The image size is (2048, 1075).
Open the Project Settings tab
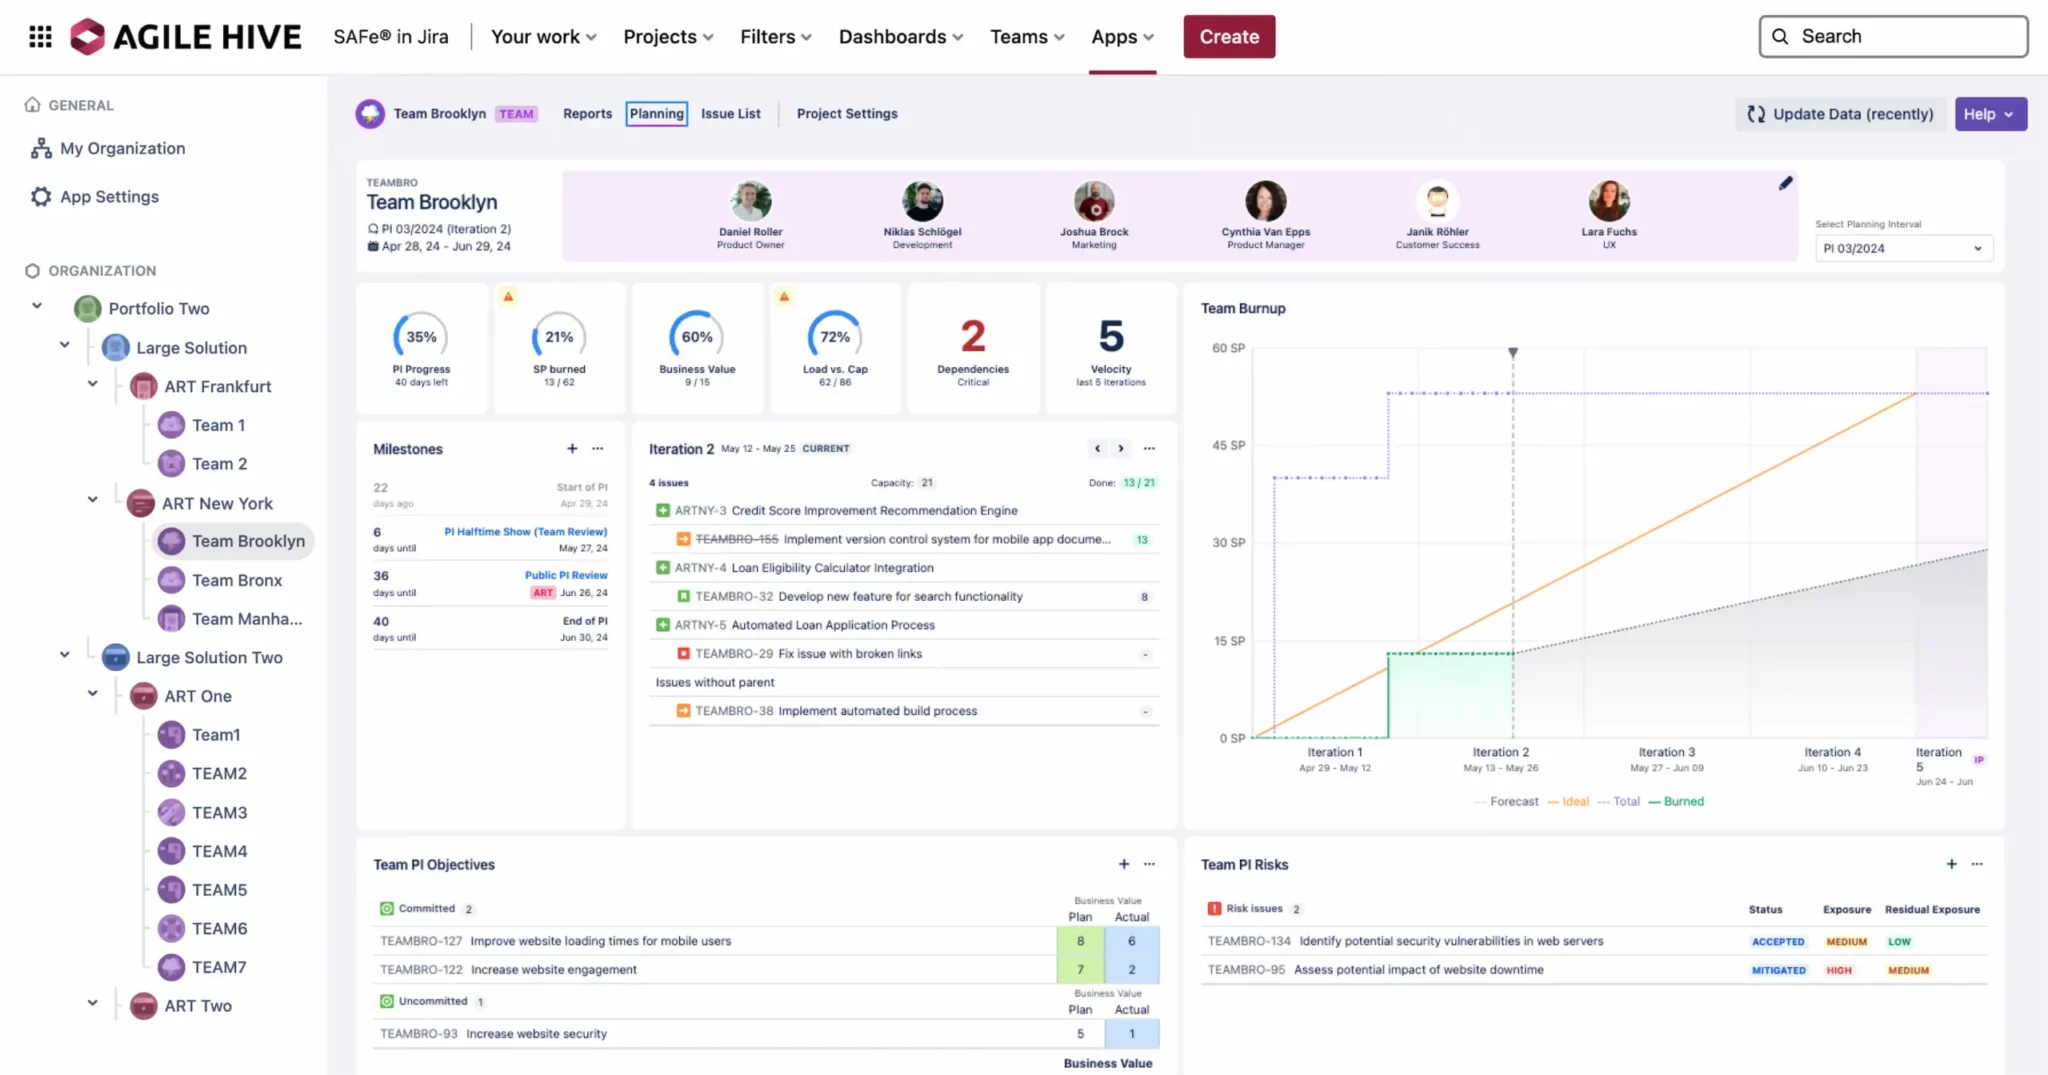point(847,114)
